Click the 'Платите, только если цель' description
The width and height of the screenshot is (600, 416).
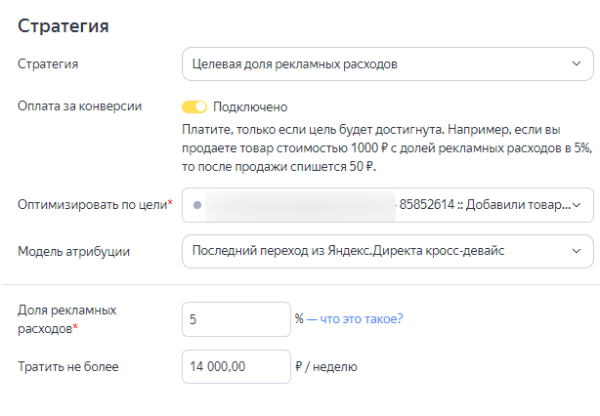(x=387, y=148)
